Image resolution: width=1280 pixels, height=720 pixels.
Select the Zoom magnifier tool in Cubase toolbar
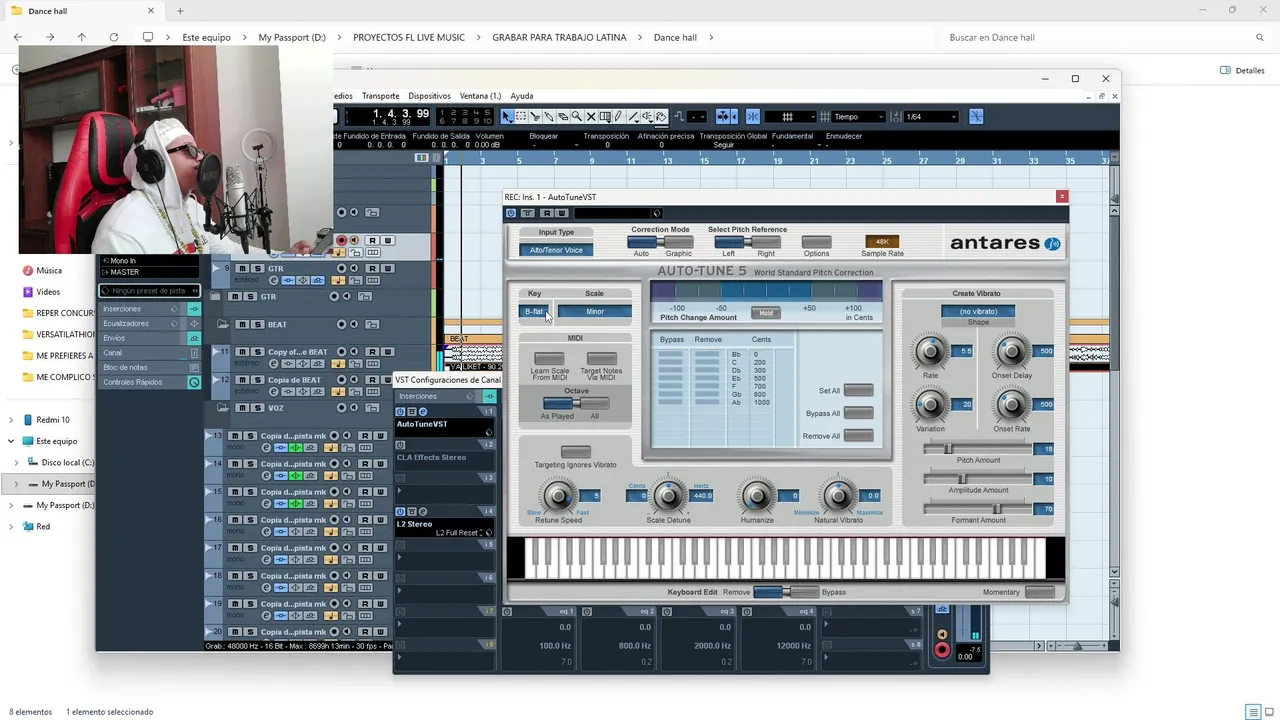(x=577, y=117)
